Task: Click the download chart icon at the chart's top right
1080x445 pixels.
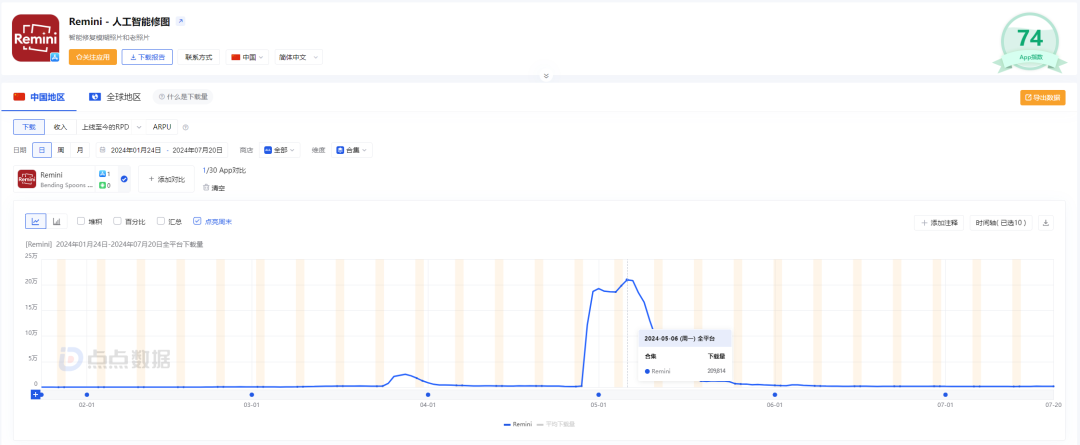Action: pos(1046,222)
